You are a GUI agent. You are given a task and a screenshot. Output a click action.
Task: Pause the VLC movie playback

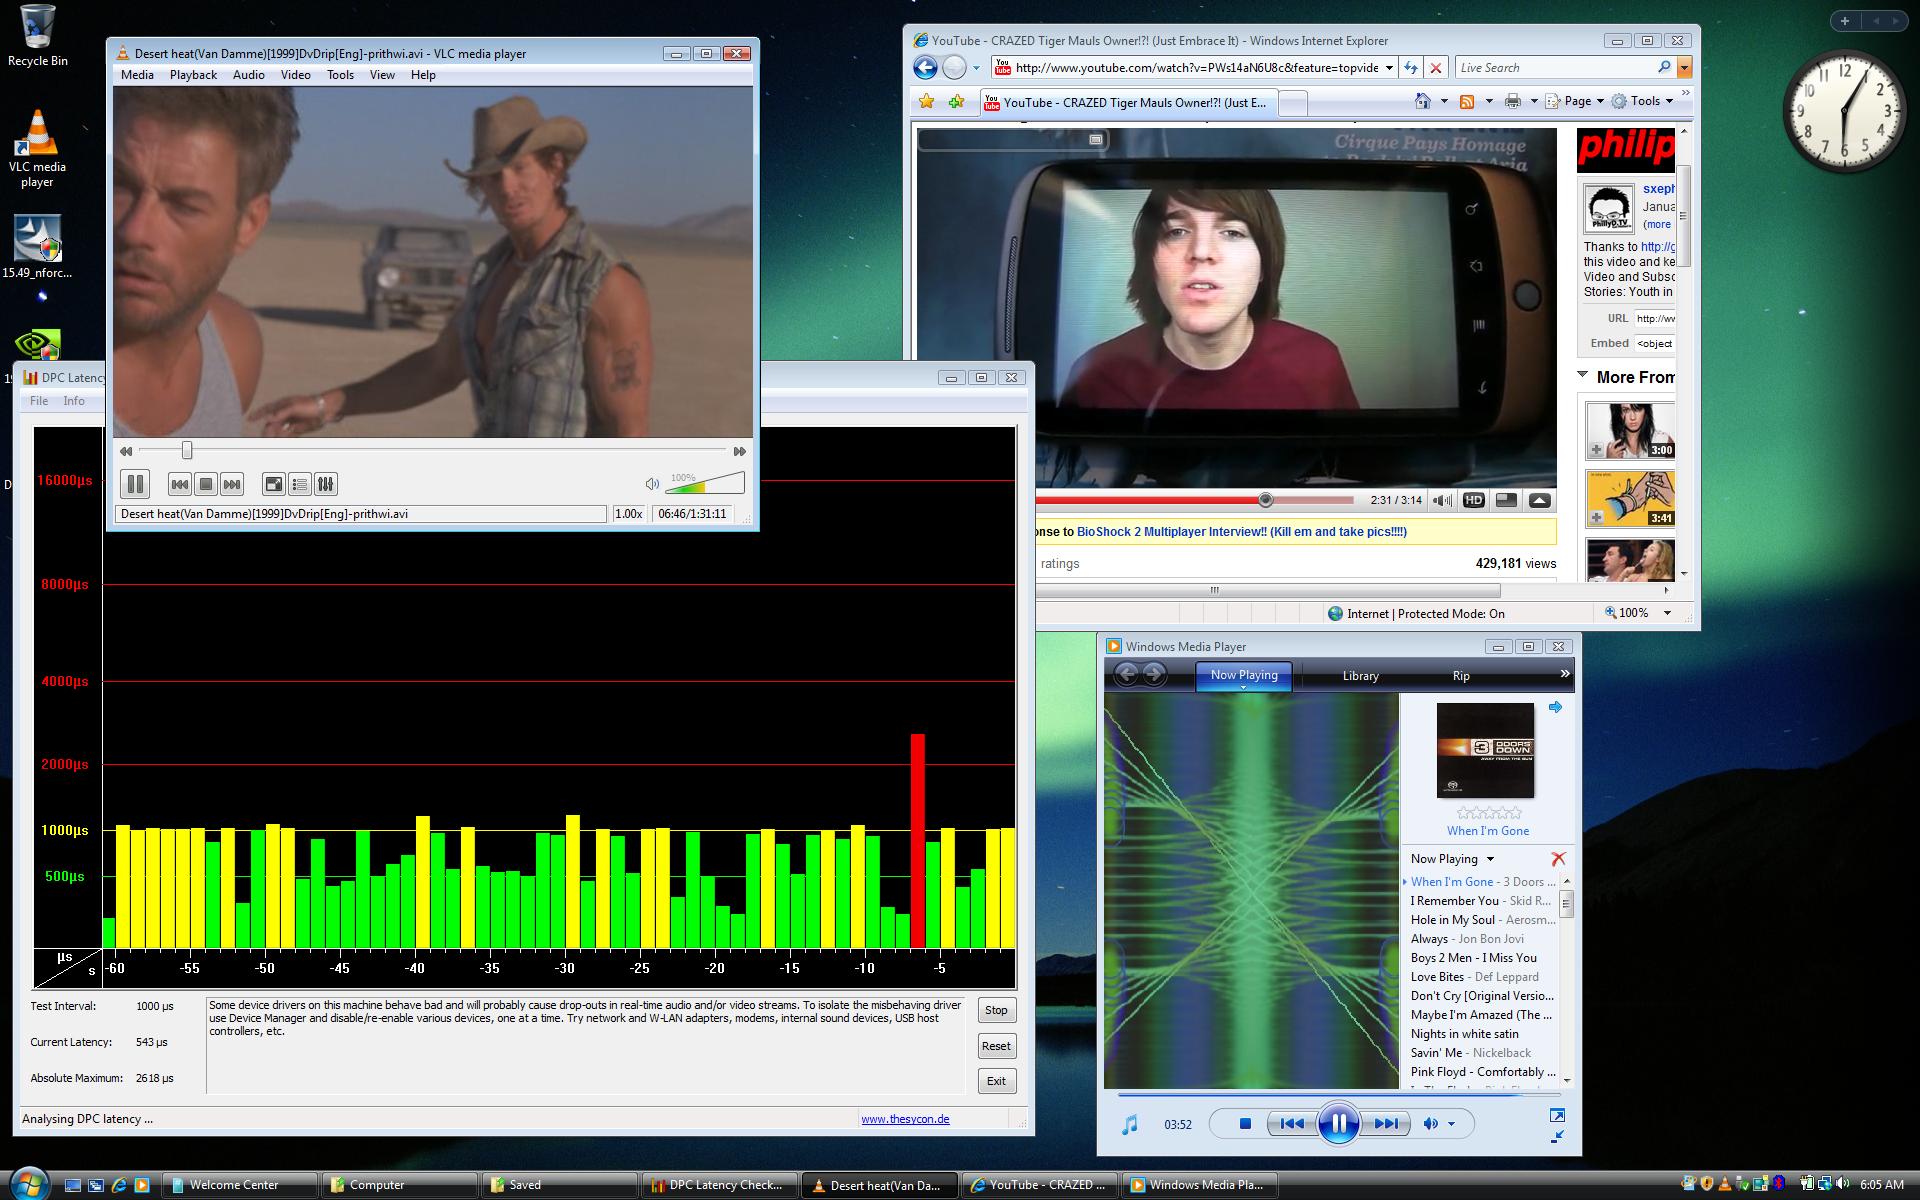coord(135,484)
